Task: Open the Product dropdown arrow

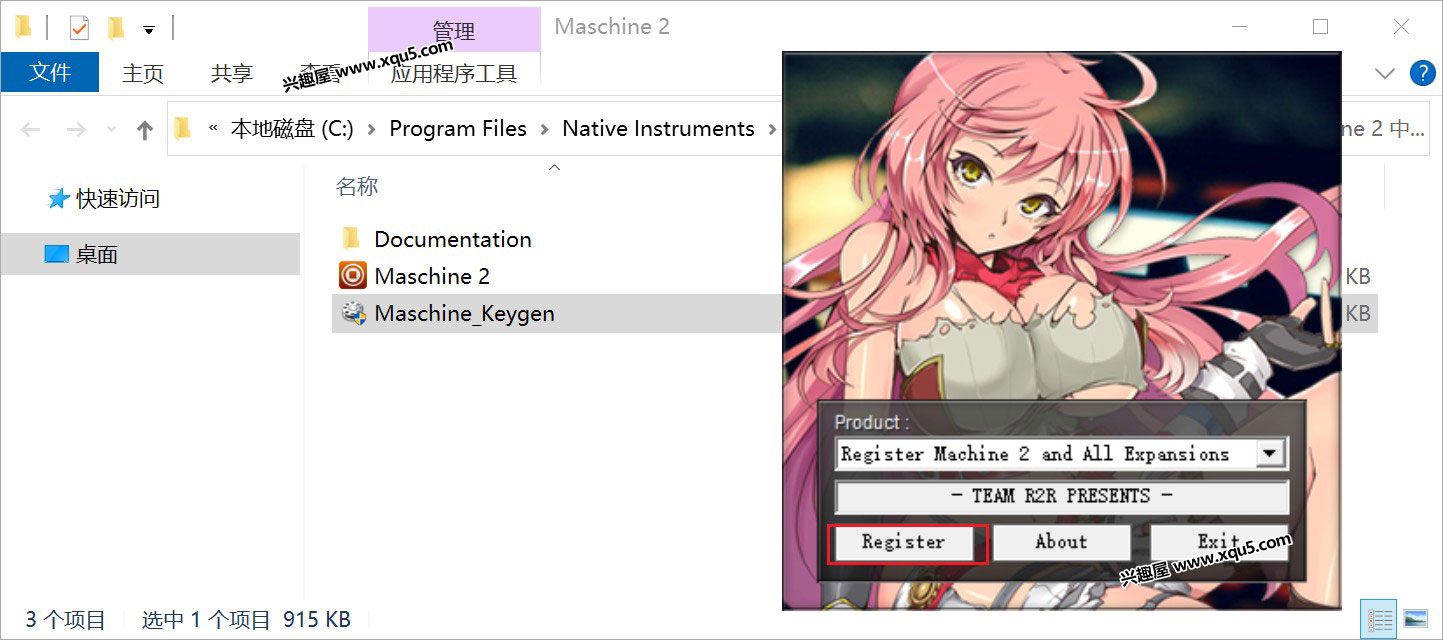Action: click(1269, 454)
